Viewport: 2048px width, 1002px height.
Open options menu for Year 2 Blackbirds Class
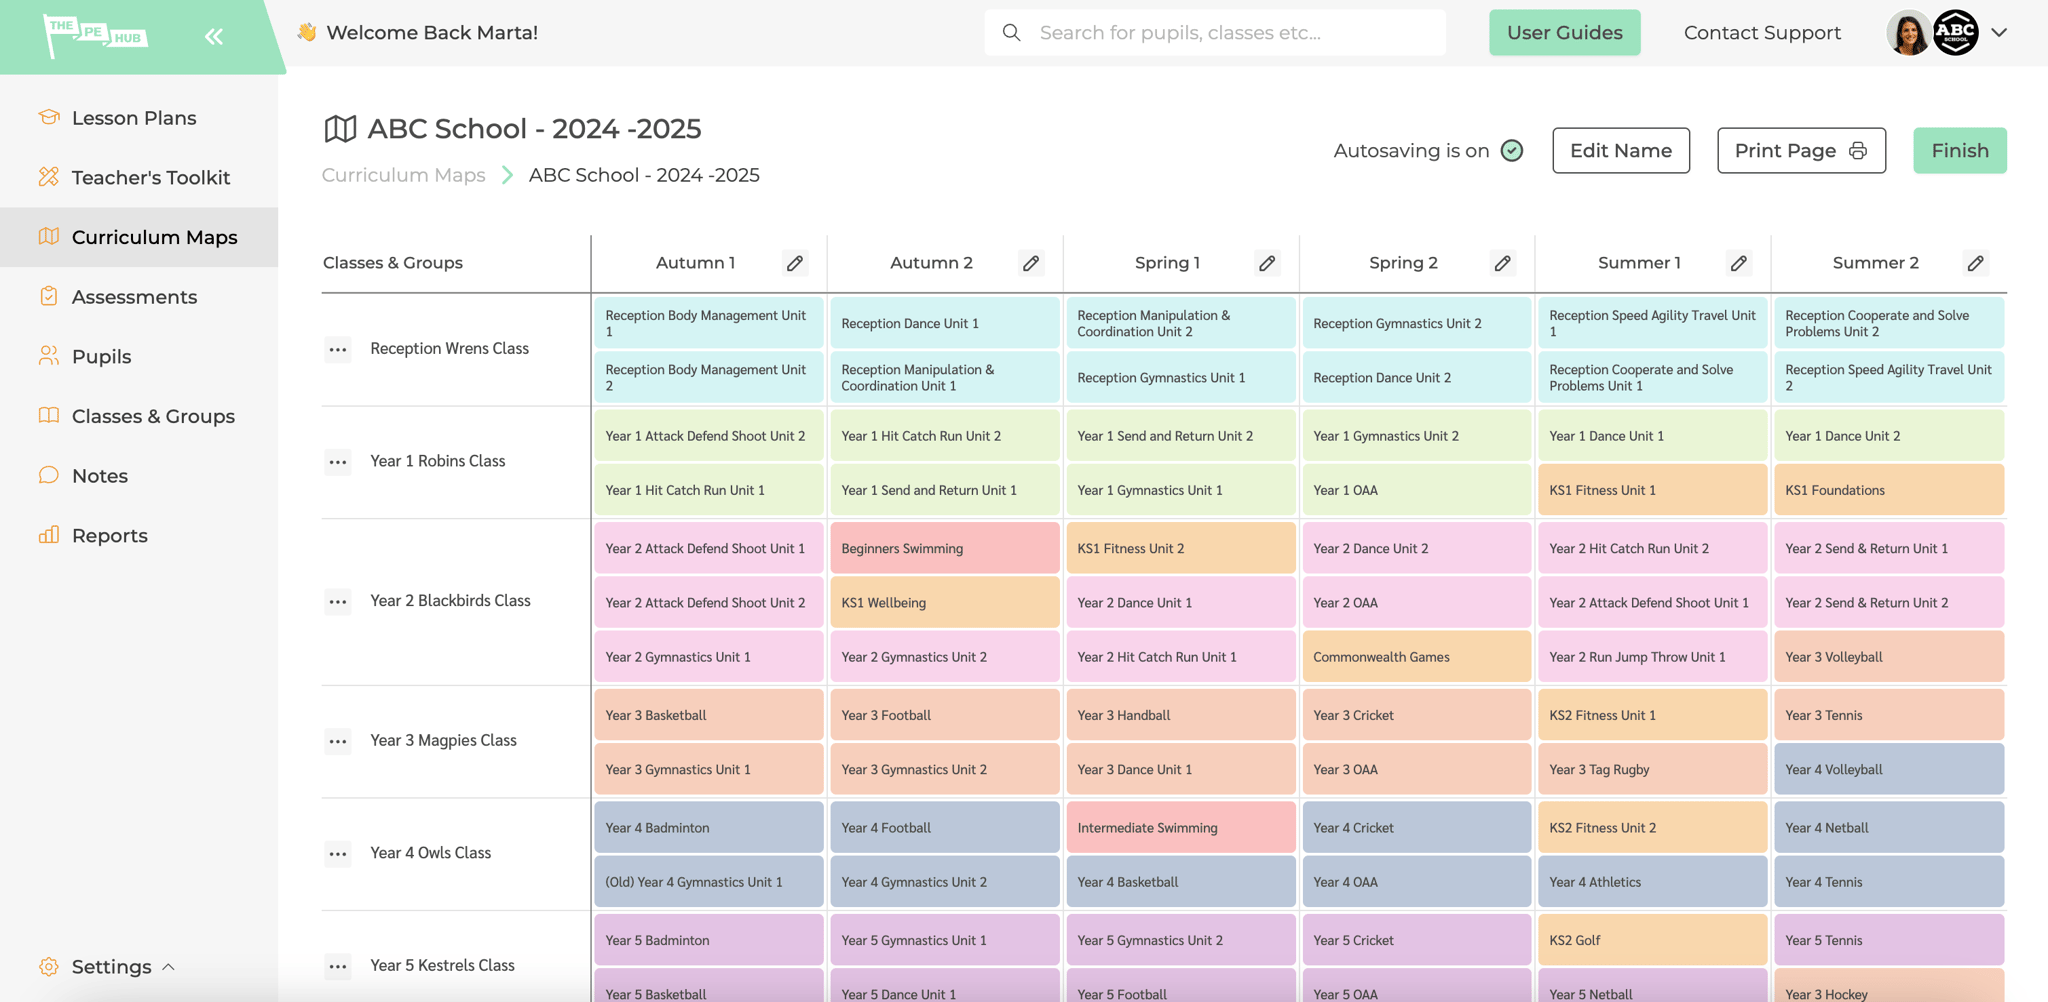coord(338,600)
